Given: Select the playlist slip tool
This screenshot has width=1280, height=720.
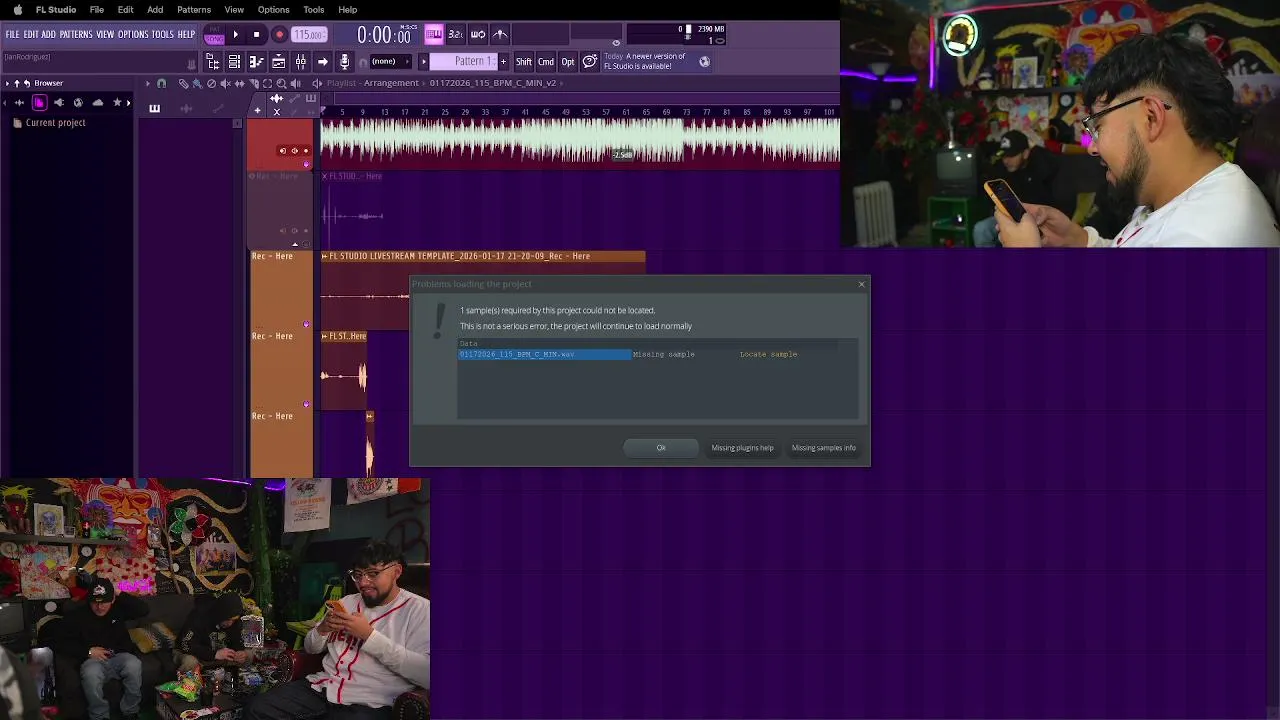Looking at the screenshot, I should (x=239, y=83).
